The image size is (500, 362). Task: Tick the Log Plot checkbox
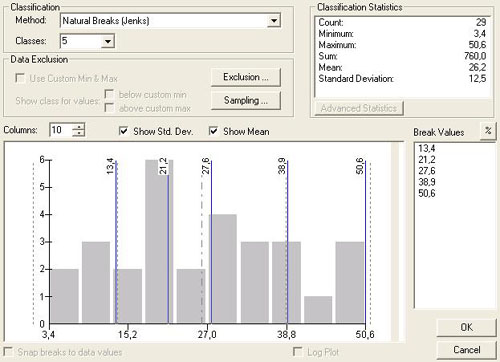click(297, 352)
